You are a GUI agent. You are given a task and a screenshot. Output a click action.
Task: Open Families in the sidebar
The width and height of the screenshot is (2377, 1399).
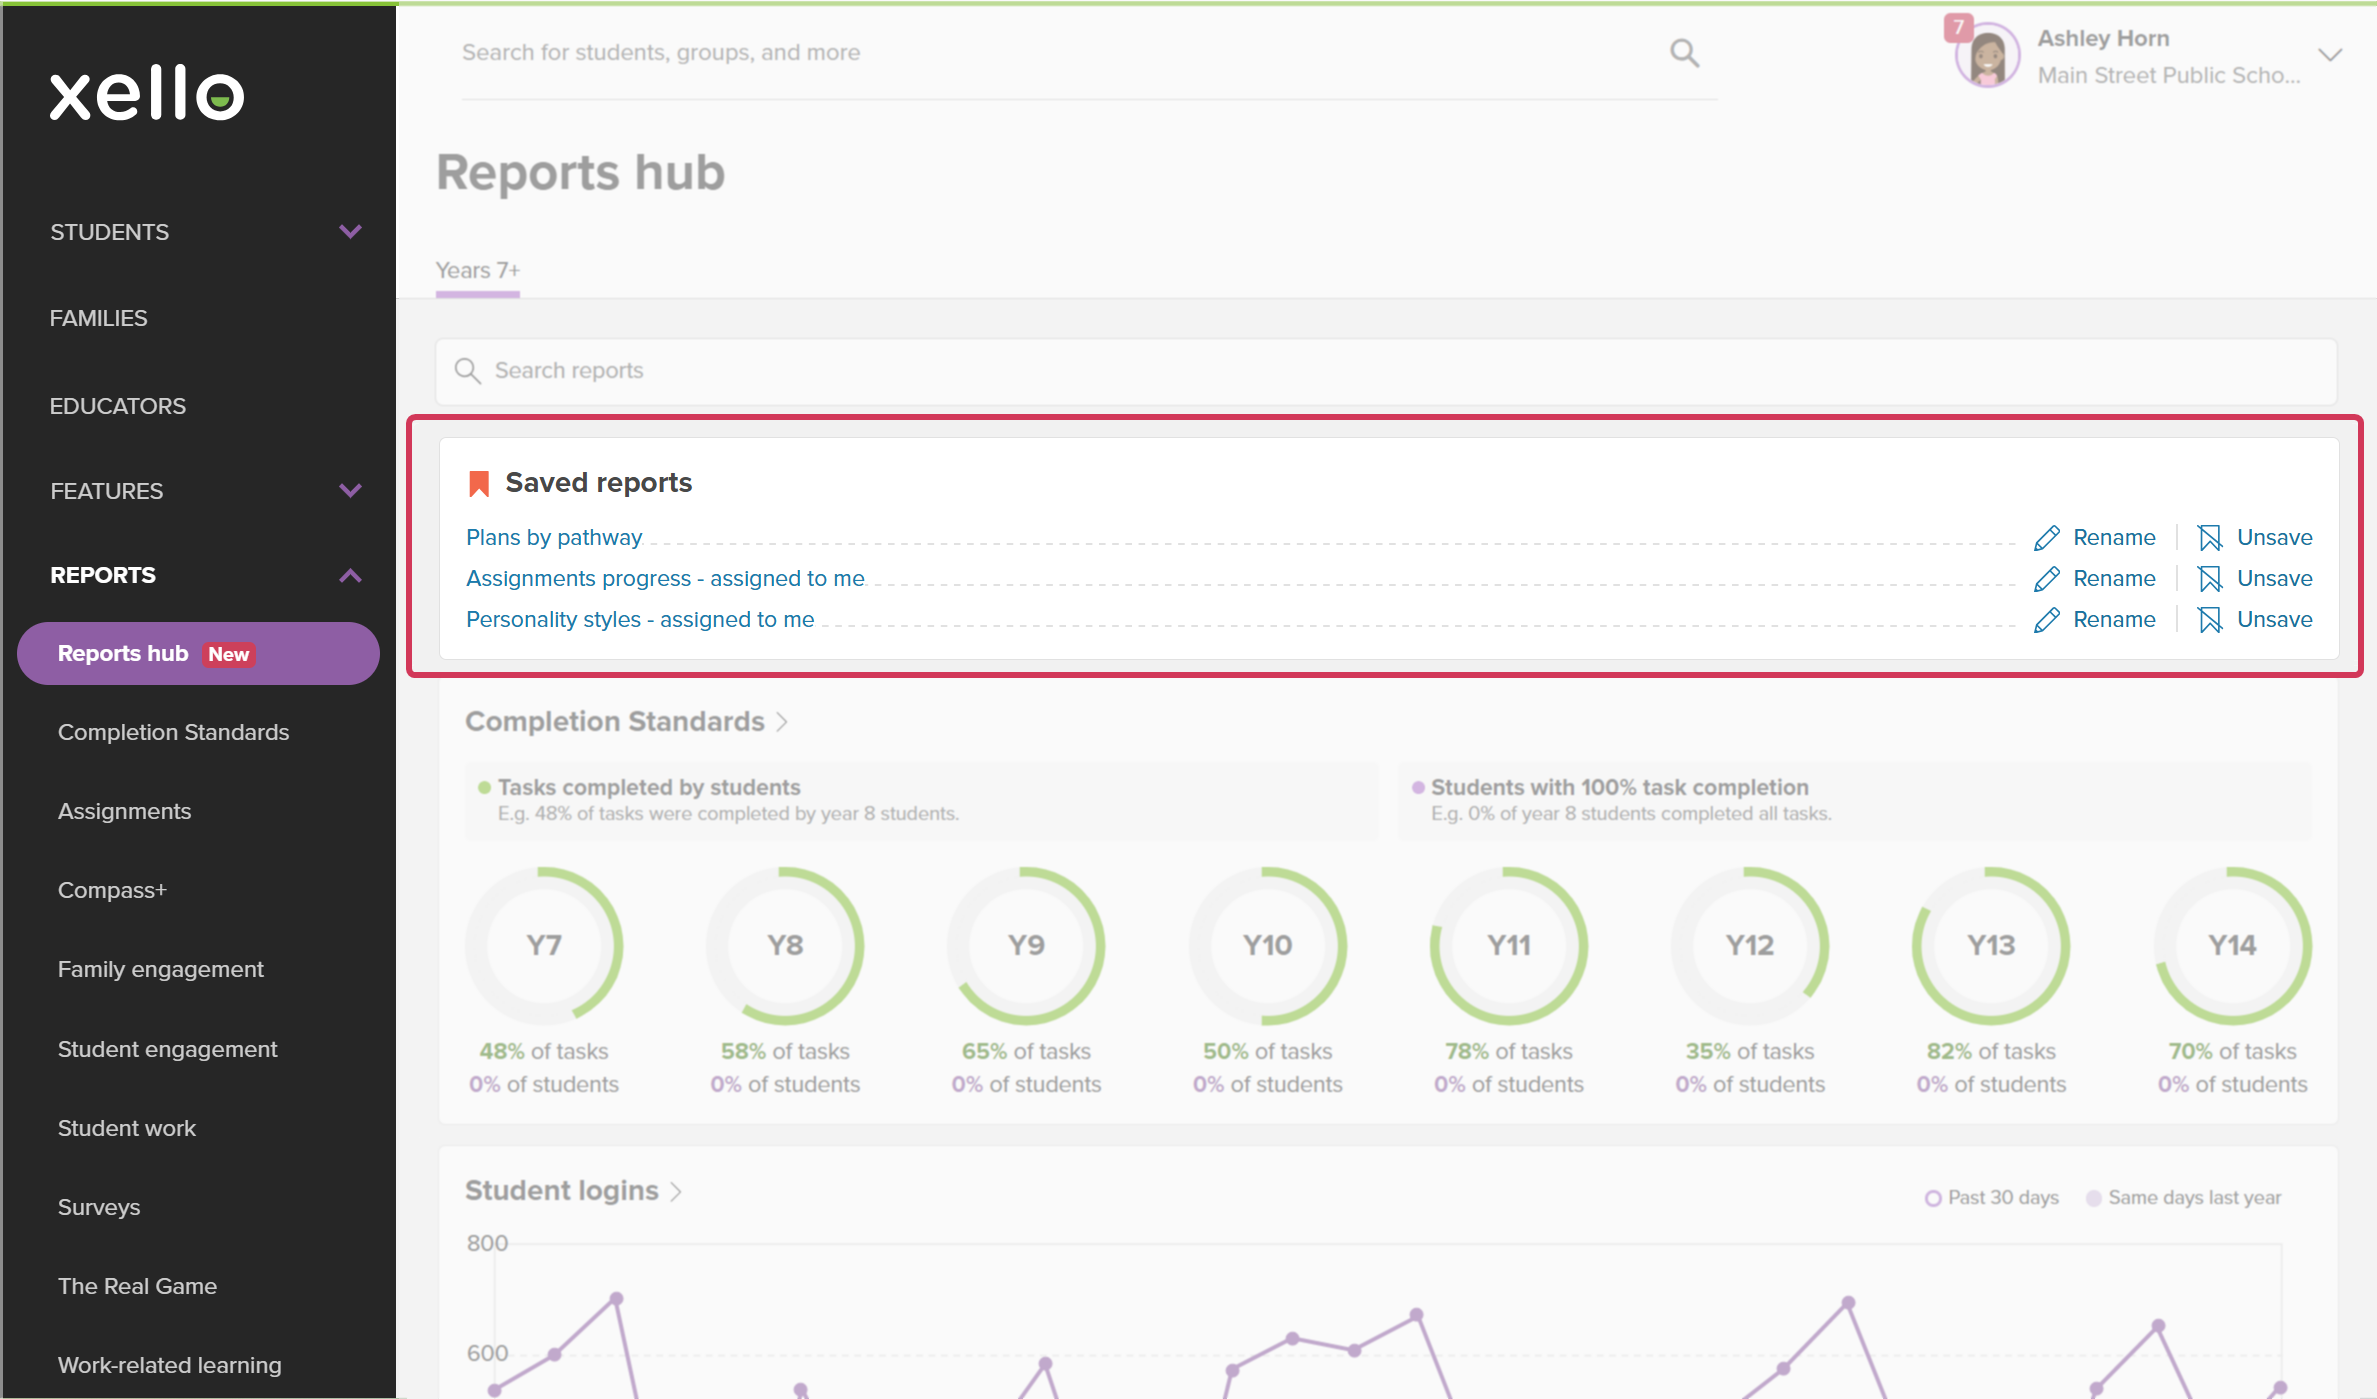click(x=99, y=318)
